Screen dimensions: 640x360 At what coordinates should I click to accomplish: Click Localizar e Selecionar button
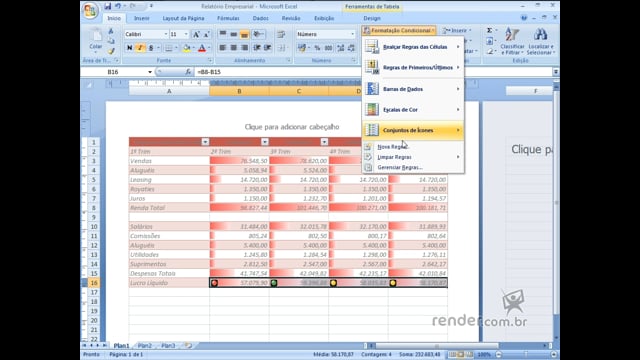[x=540, y=41]
